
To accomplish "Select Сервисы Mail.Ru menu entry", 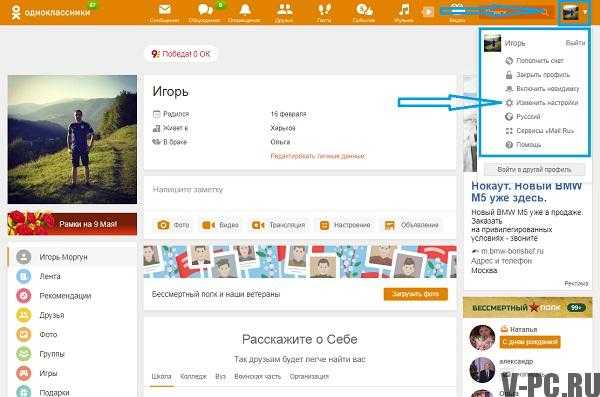I will pos(545,131).
